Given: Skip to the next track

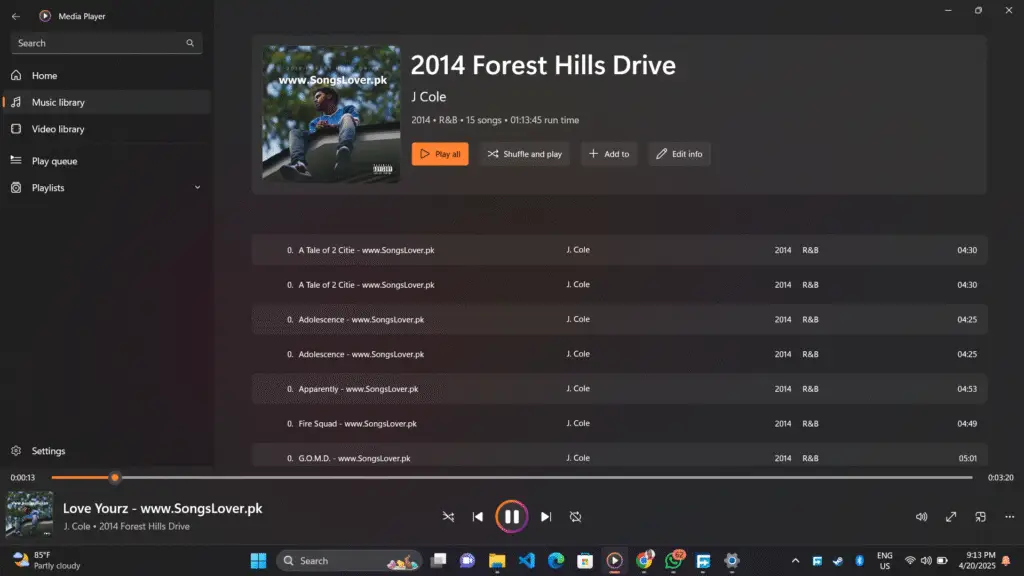Looking at the screenshot, I should coord(546,517).
